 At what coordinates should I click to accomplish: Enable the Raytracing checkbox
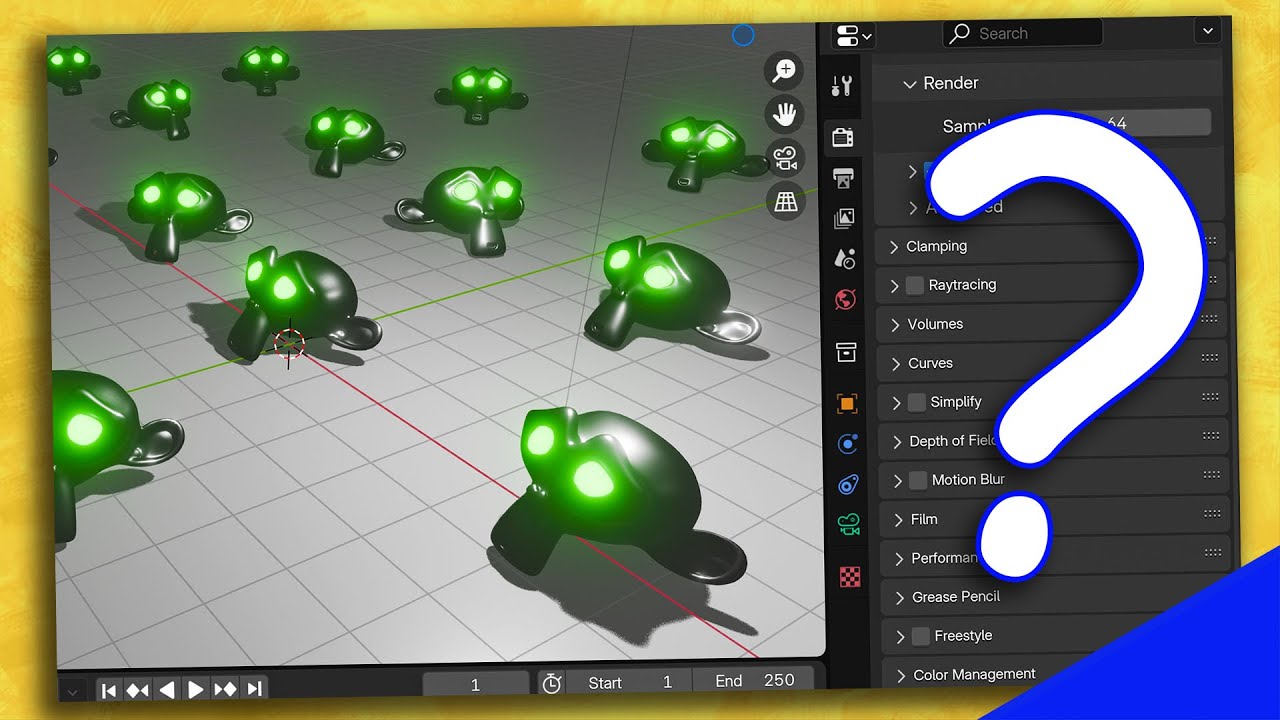pos(915,285)
